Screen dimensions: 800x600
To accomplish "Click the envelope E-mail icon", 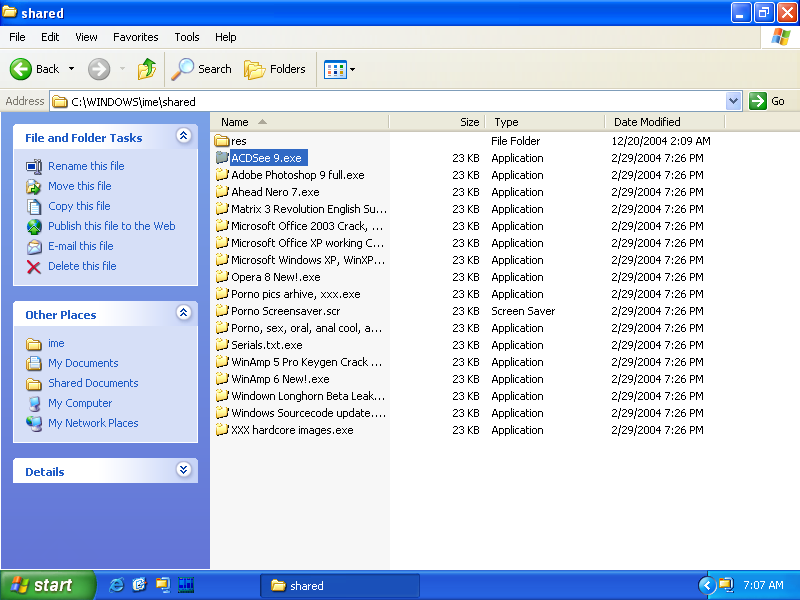I will [34, 247].
